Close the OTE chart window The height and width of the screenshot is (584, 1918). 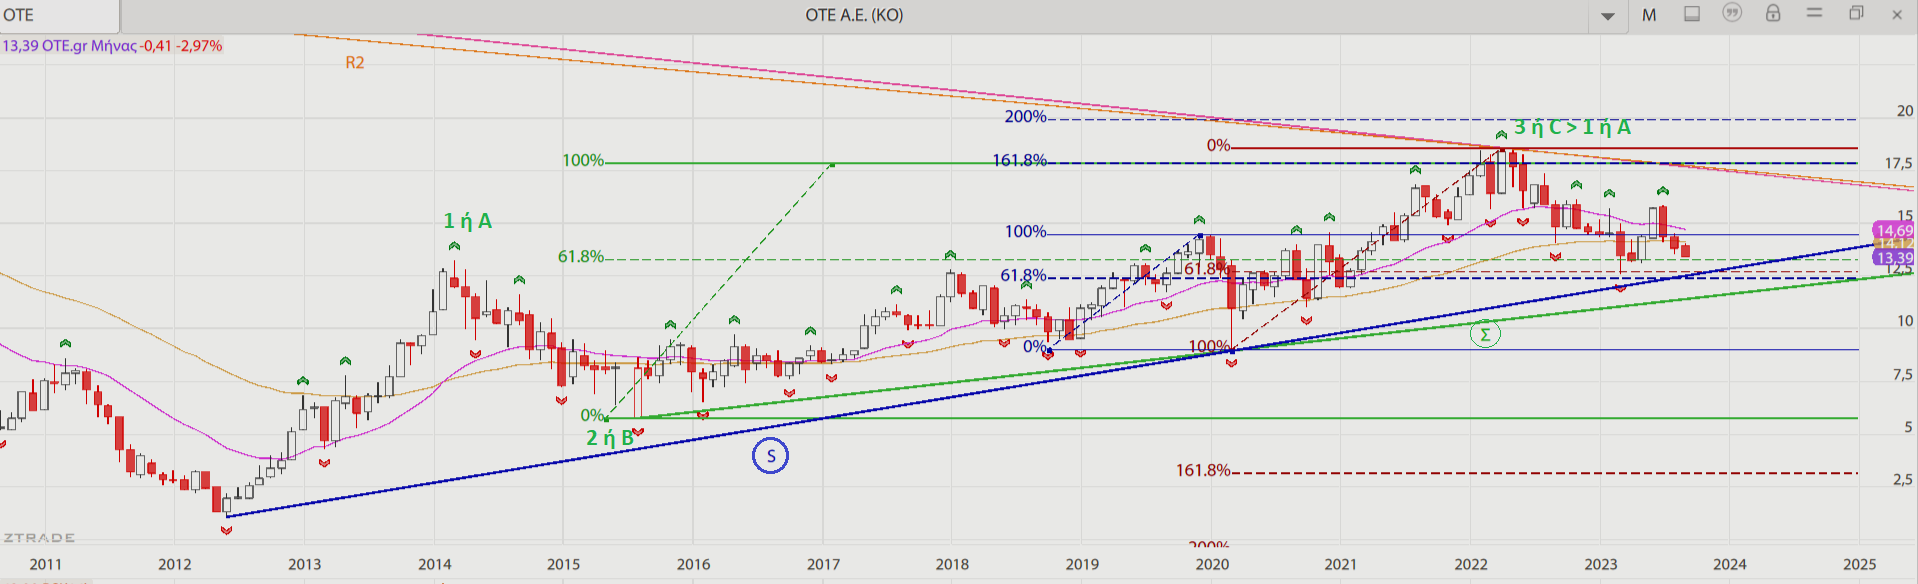[1897, 14]
